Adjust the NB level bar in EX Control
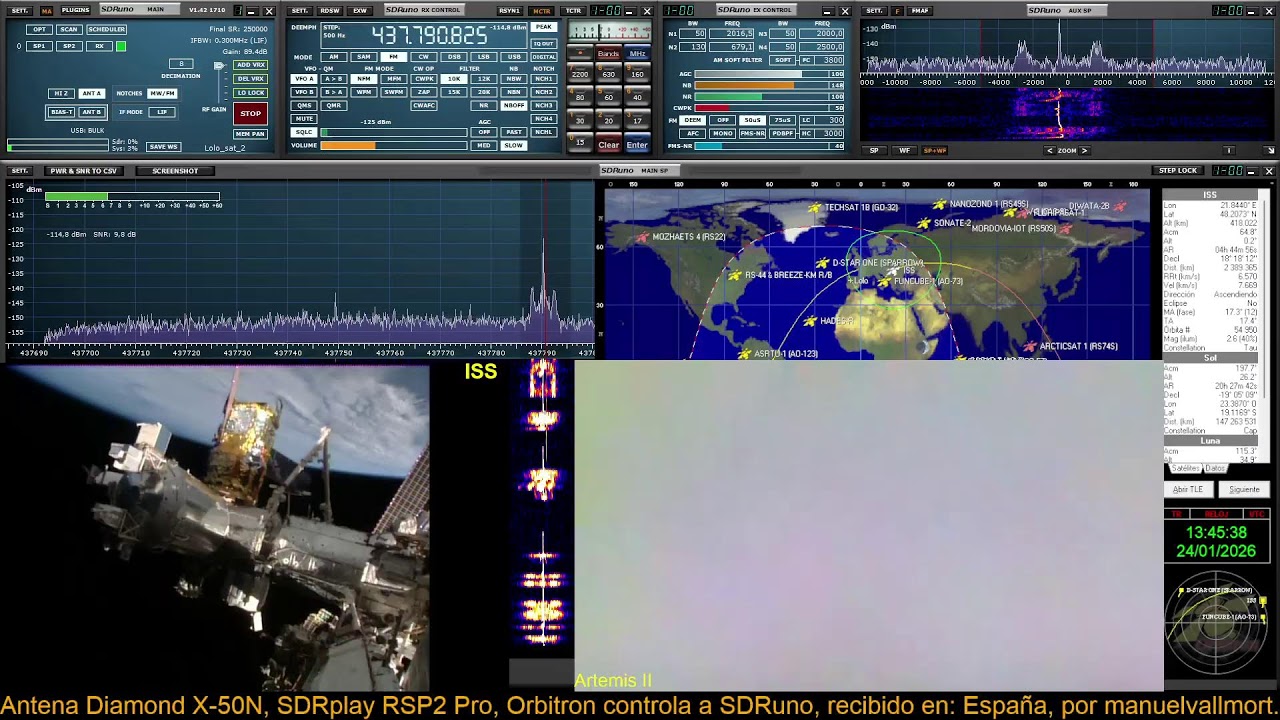1280x720 pixels. click(x=769, y=85)
